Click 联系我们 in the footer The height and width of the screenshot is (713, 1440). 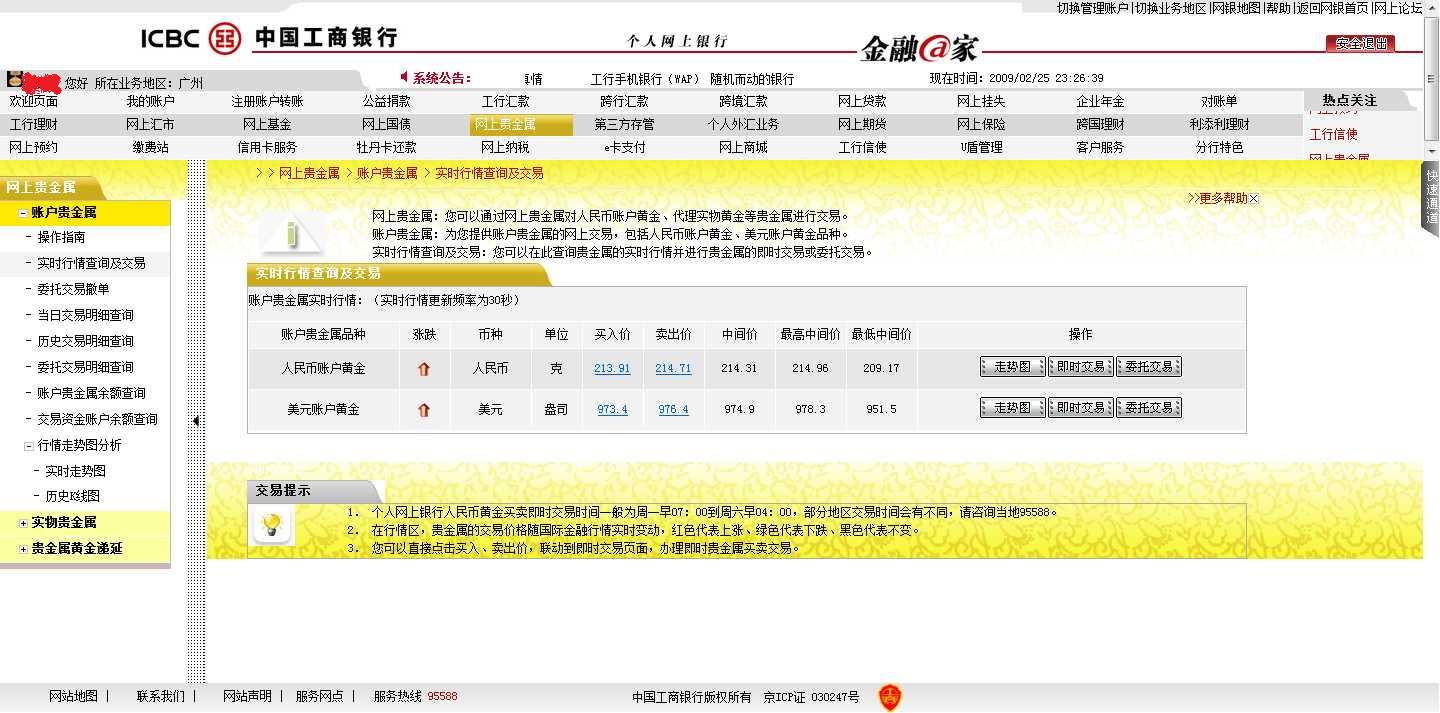click(161, 697)
